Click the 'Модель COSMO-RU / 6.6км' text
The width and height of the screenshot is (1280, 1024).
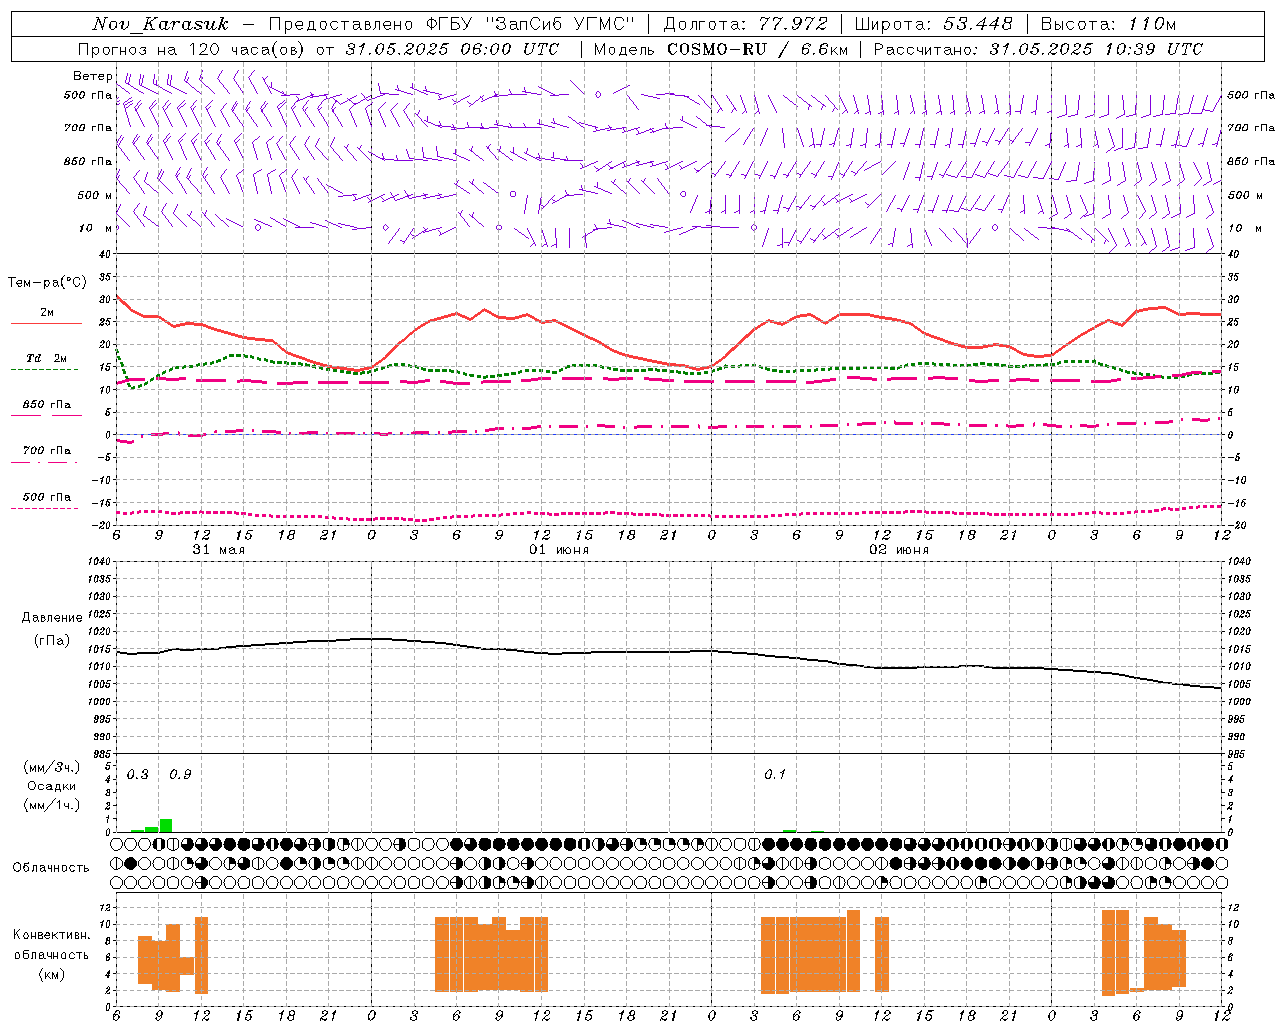point(721,49)
